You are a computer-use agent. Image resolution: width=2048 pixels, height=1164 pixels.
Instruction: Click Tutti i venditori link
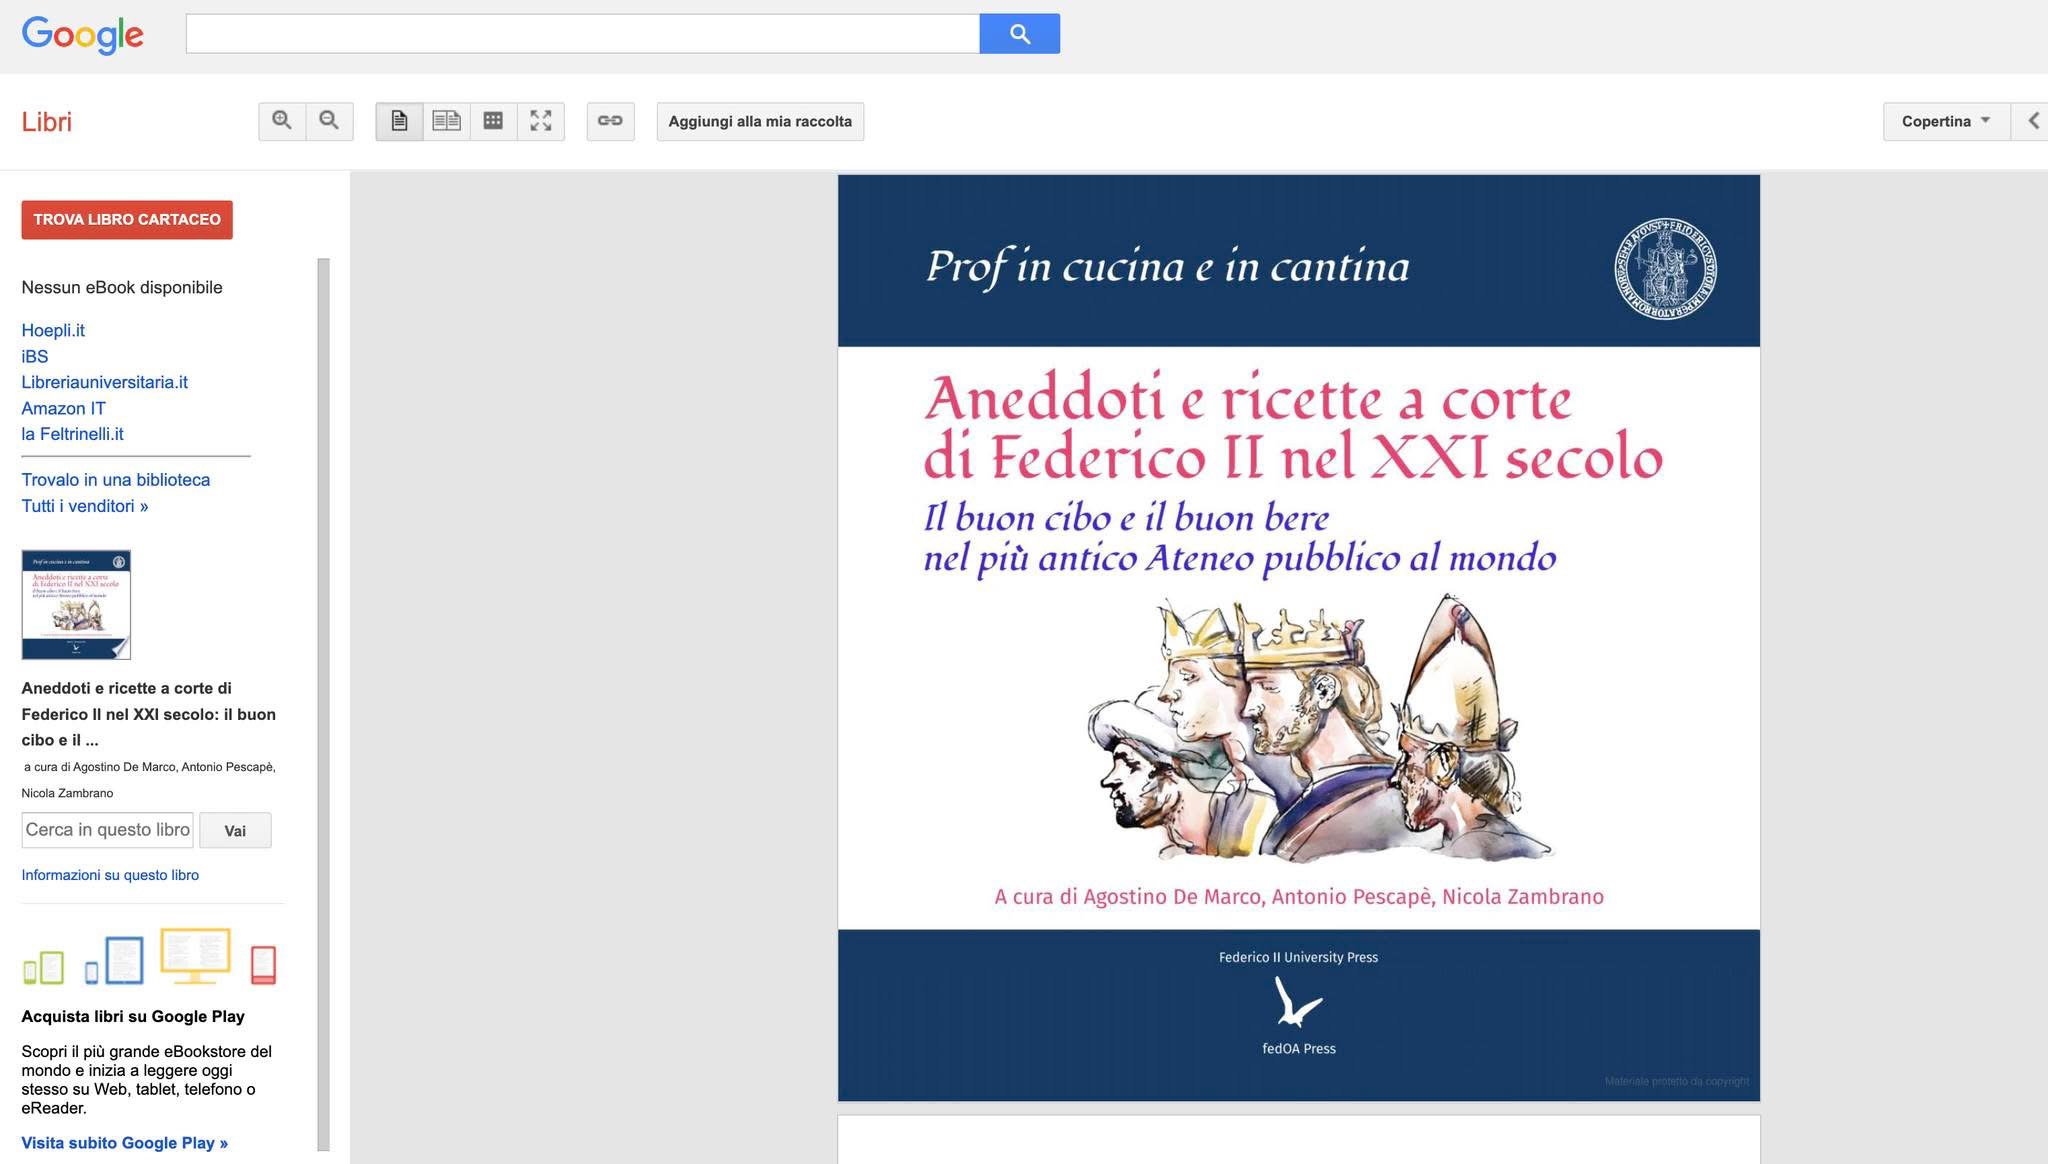tap(85, 506)
